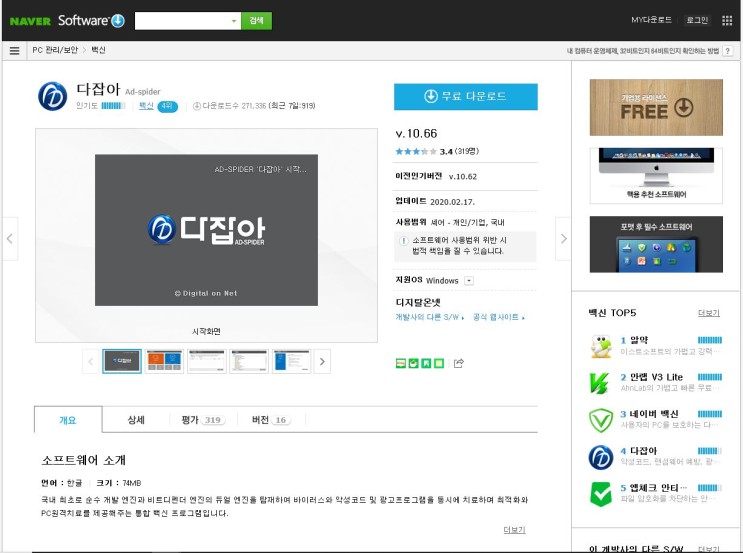
Task: Click the 앱체크 green check icon
Action: (601, 494)
